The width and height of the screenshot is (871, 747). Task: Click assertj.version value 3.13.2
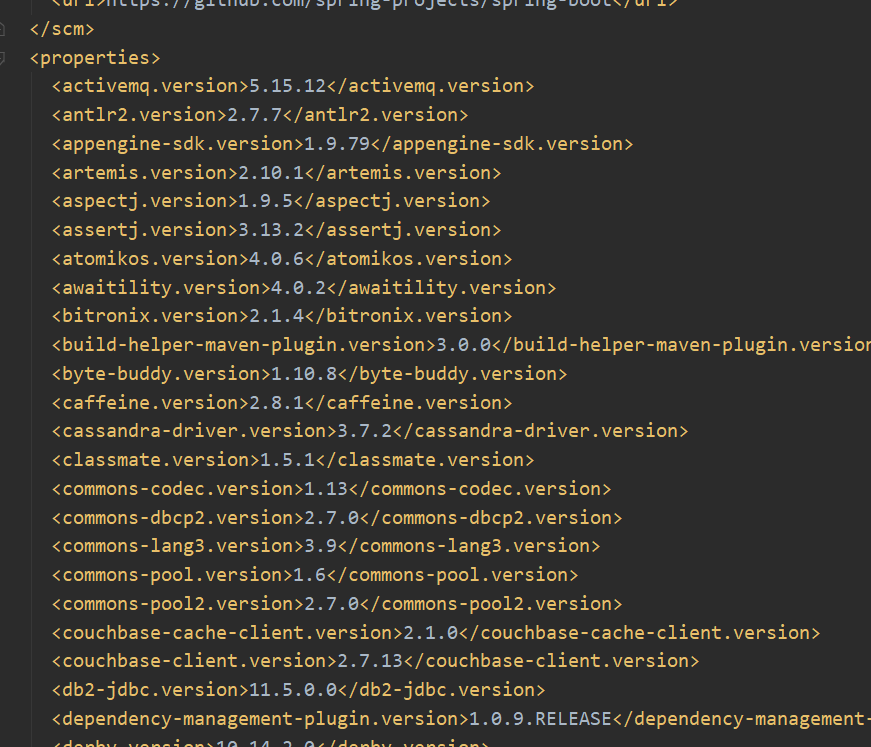tap(271, 230)
